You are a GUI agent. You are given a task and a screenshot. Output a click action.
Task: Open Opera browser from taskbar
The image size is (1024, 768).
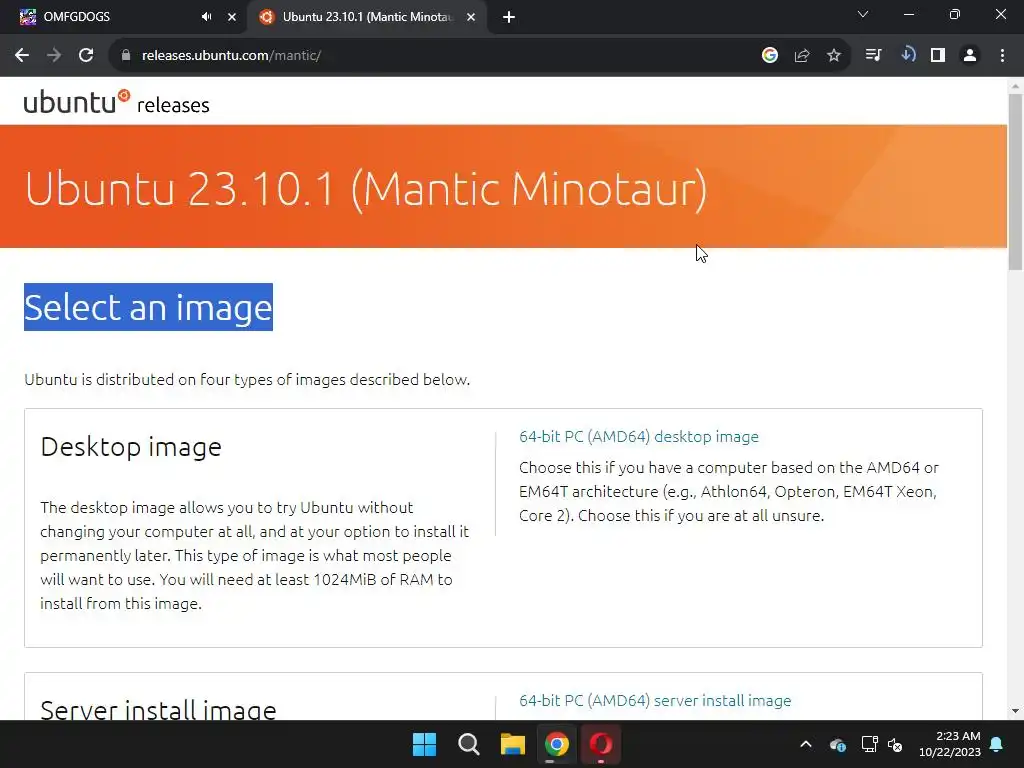[x=601, y=744]
